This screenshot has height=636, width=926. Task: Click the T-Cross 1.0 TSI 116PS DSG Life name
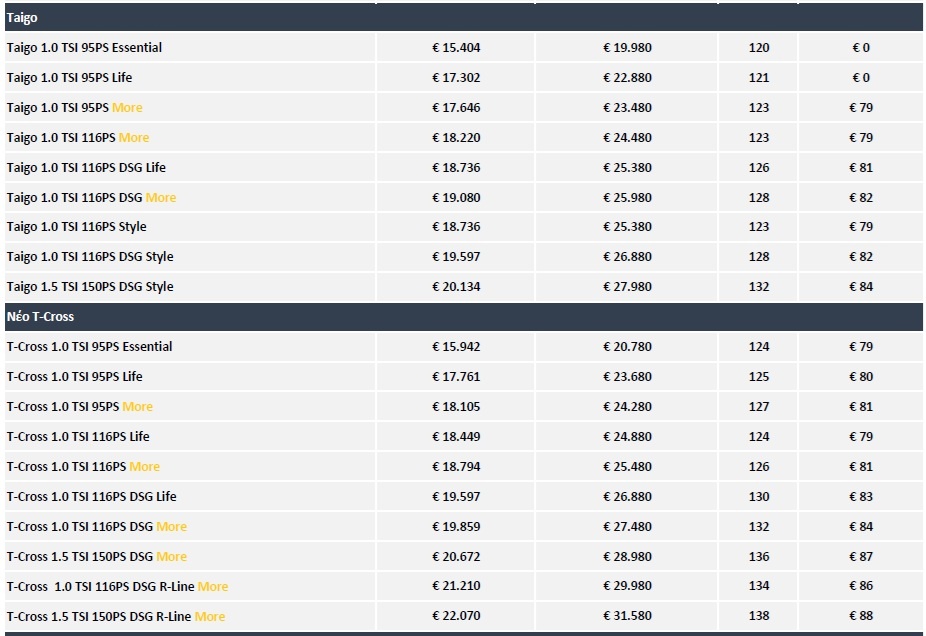pyautogui.click(x=92, y=497)
